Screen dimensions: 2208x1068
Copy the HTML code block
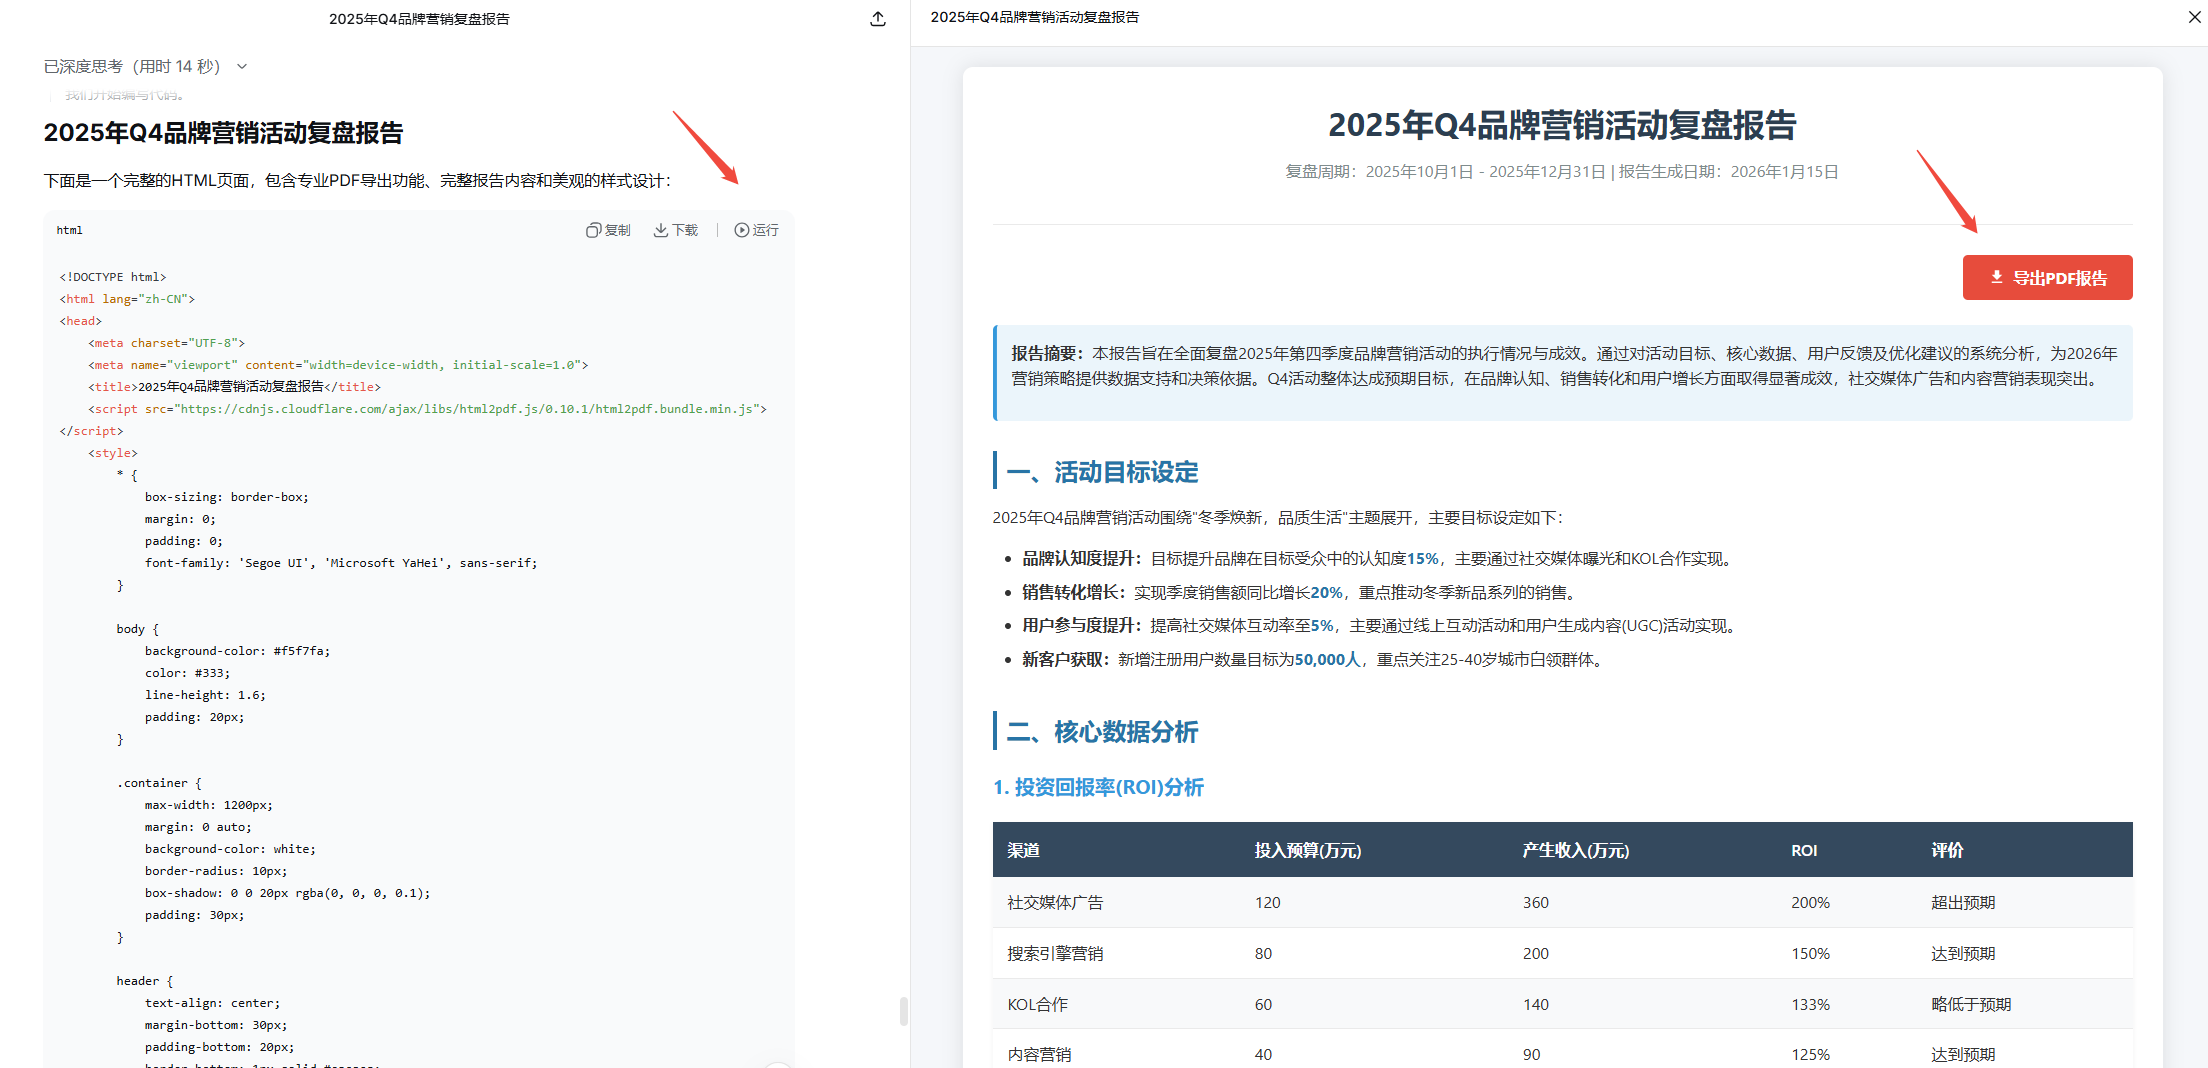point(608,230)
